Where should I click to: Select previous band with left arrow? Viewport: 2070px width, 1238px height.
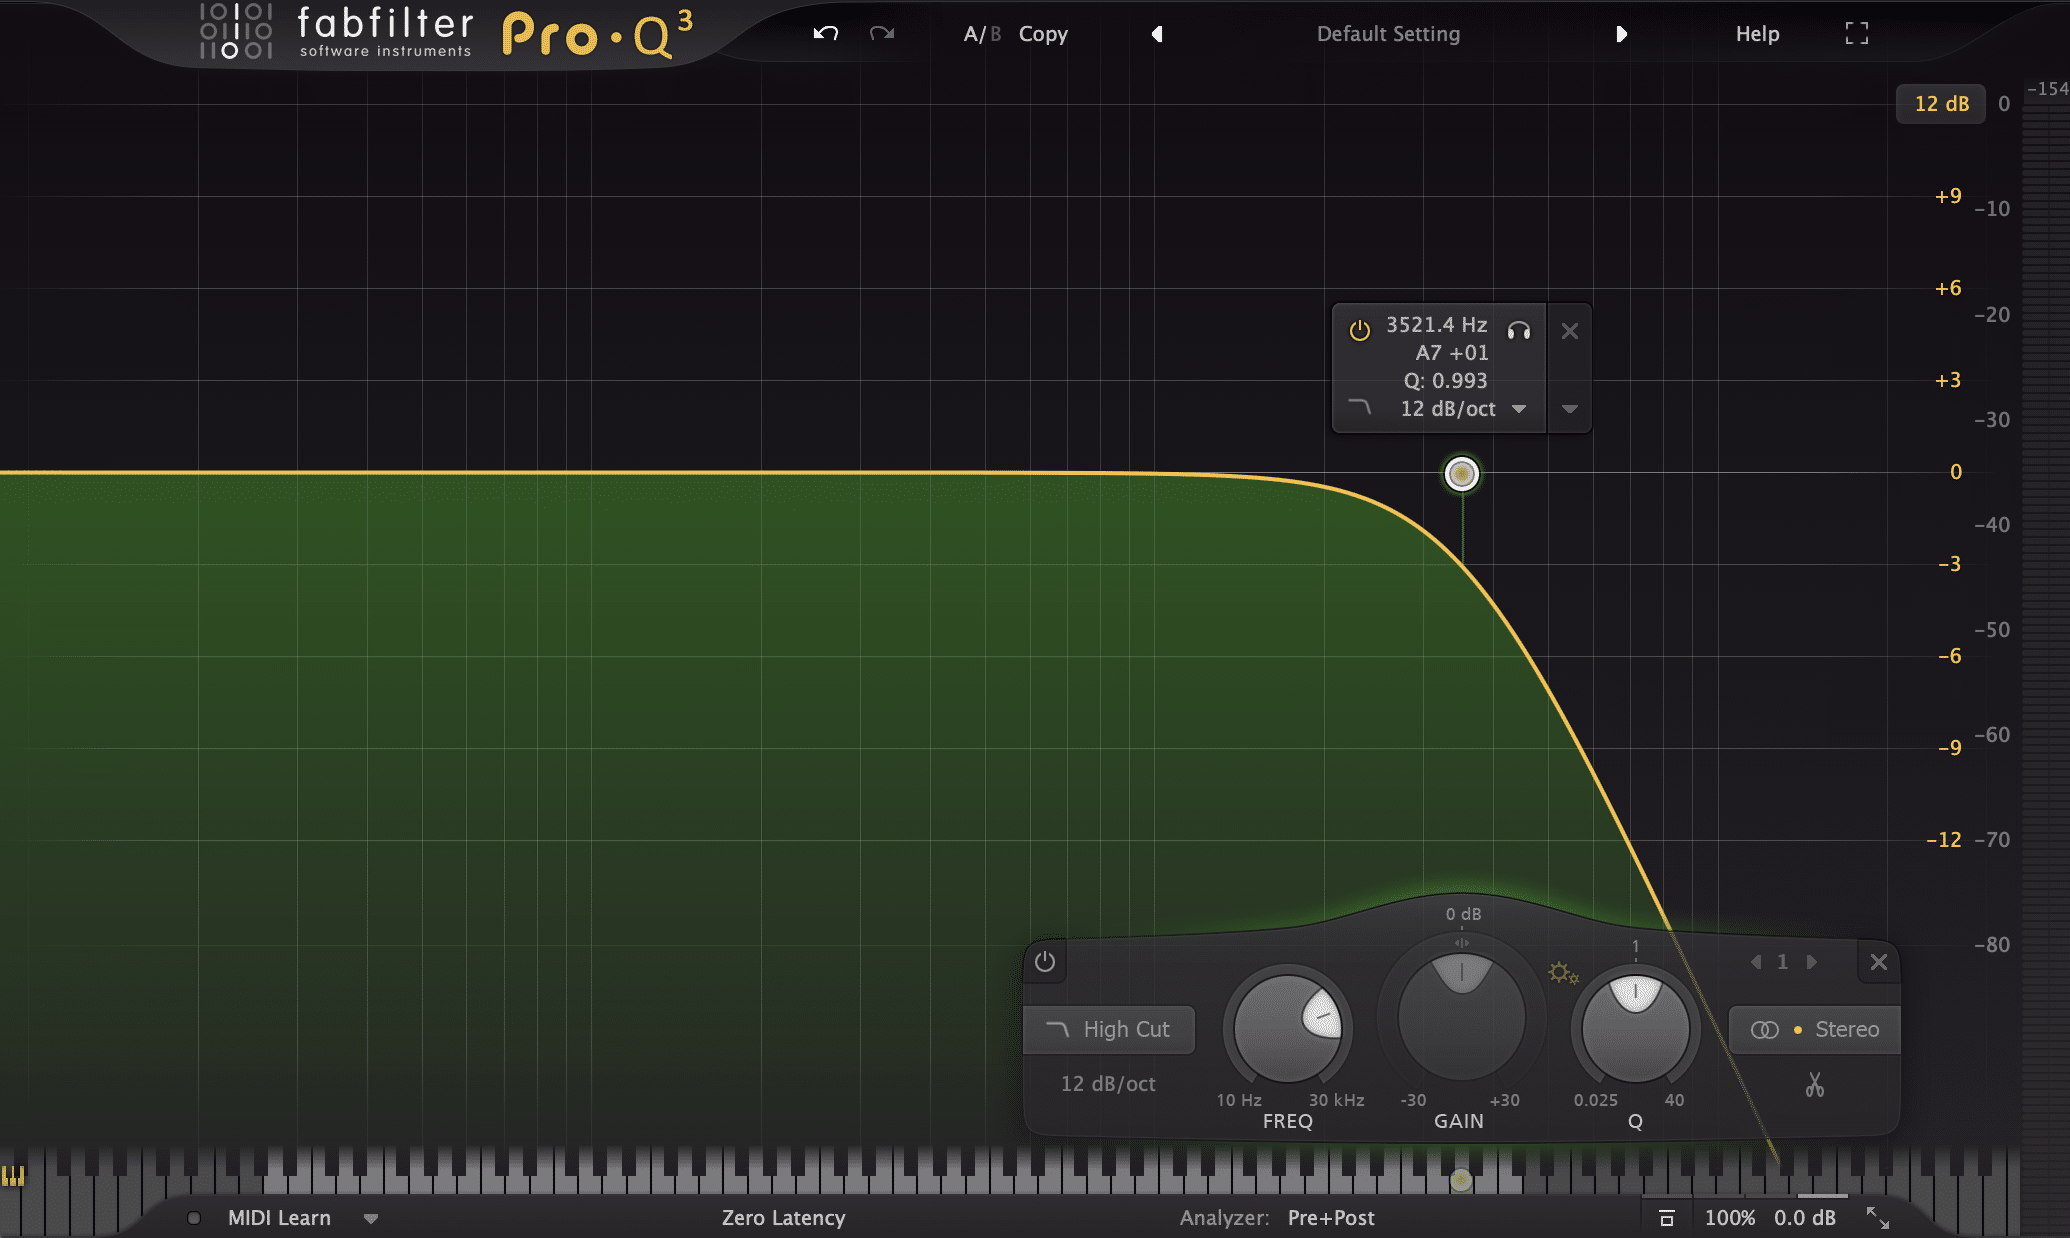coord(1756,962)
